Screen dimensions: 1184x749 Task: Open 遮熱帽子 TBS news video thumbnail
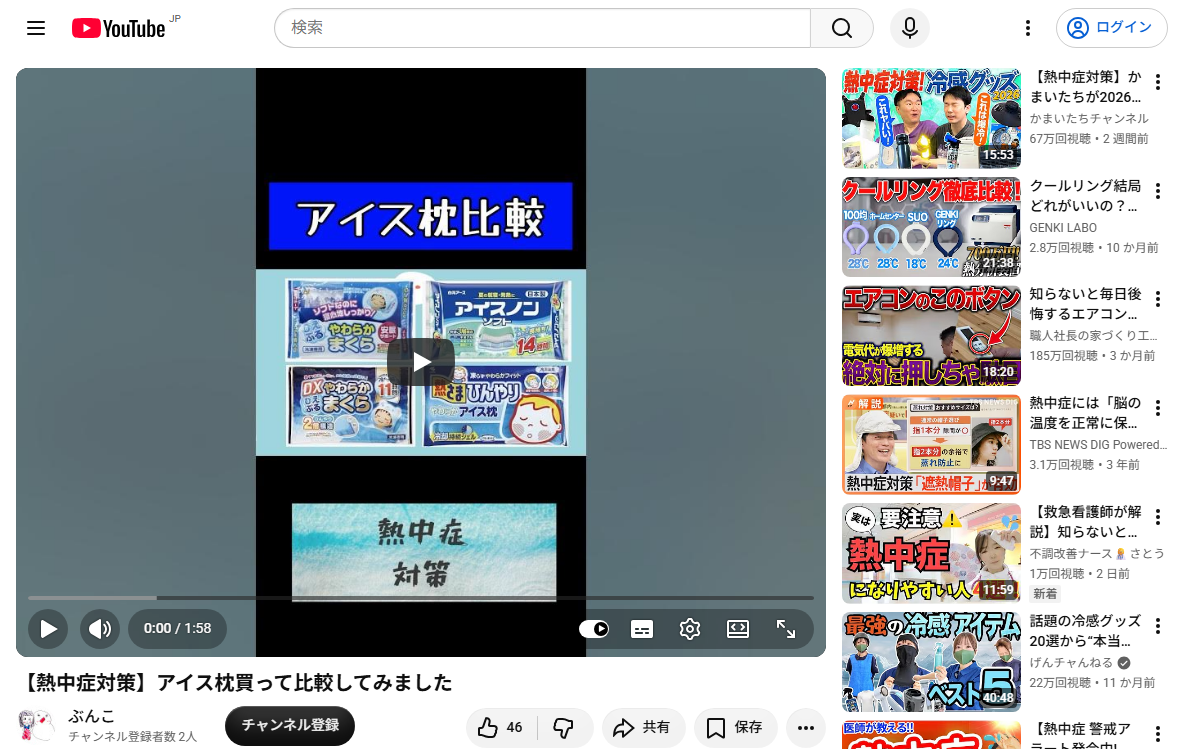pos(931,445)
